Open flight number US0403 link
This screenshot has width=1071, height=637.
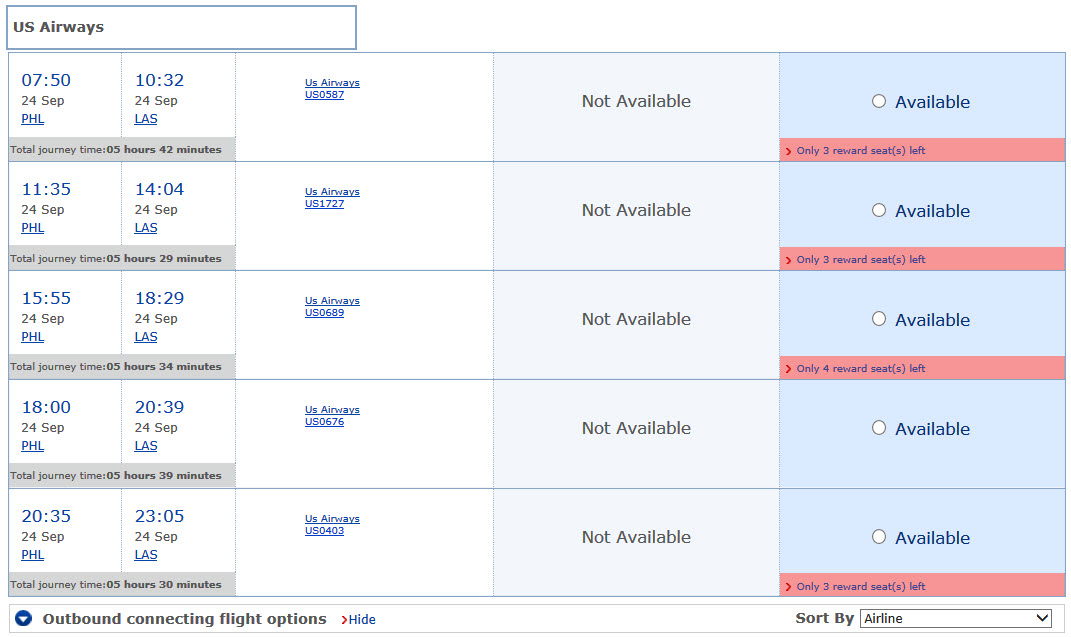pyautogui.click(x=324, y=530)
